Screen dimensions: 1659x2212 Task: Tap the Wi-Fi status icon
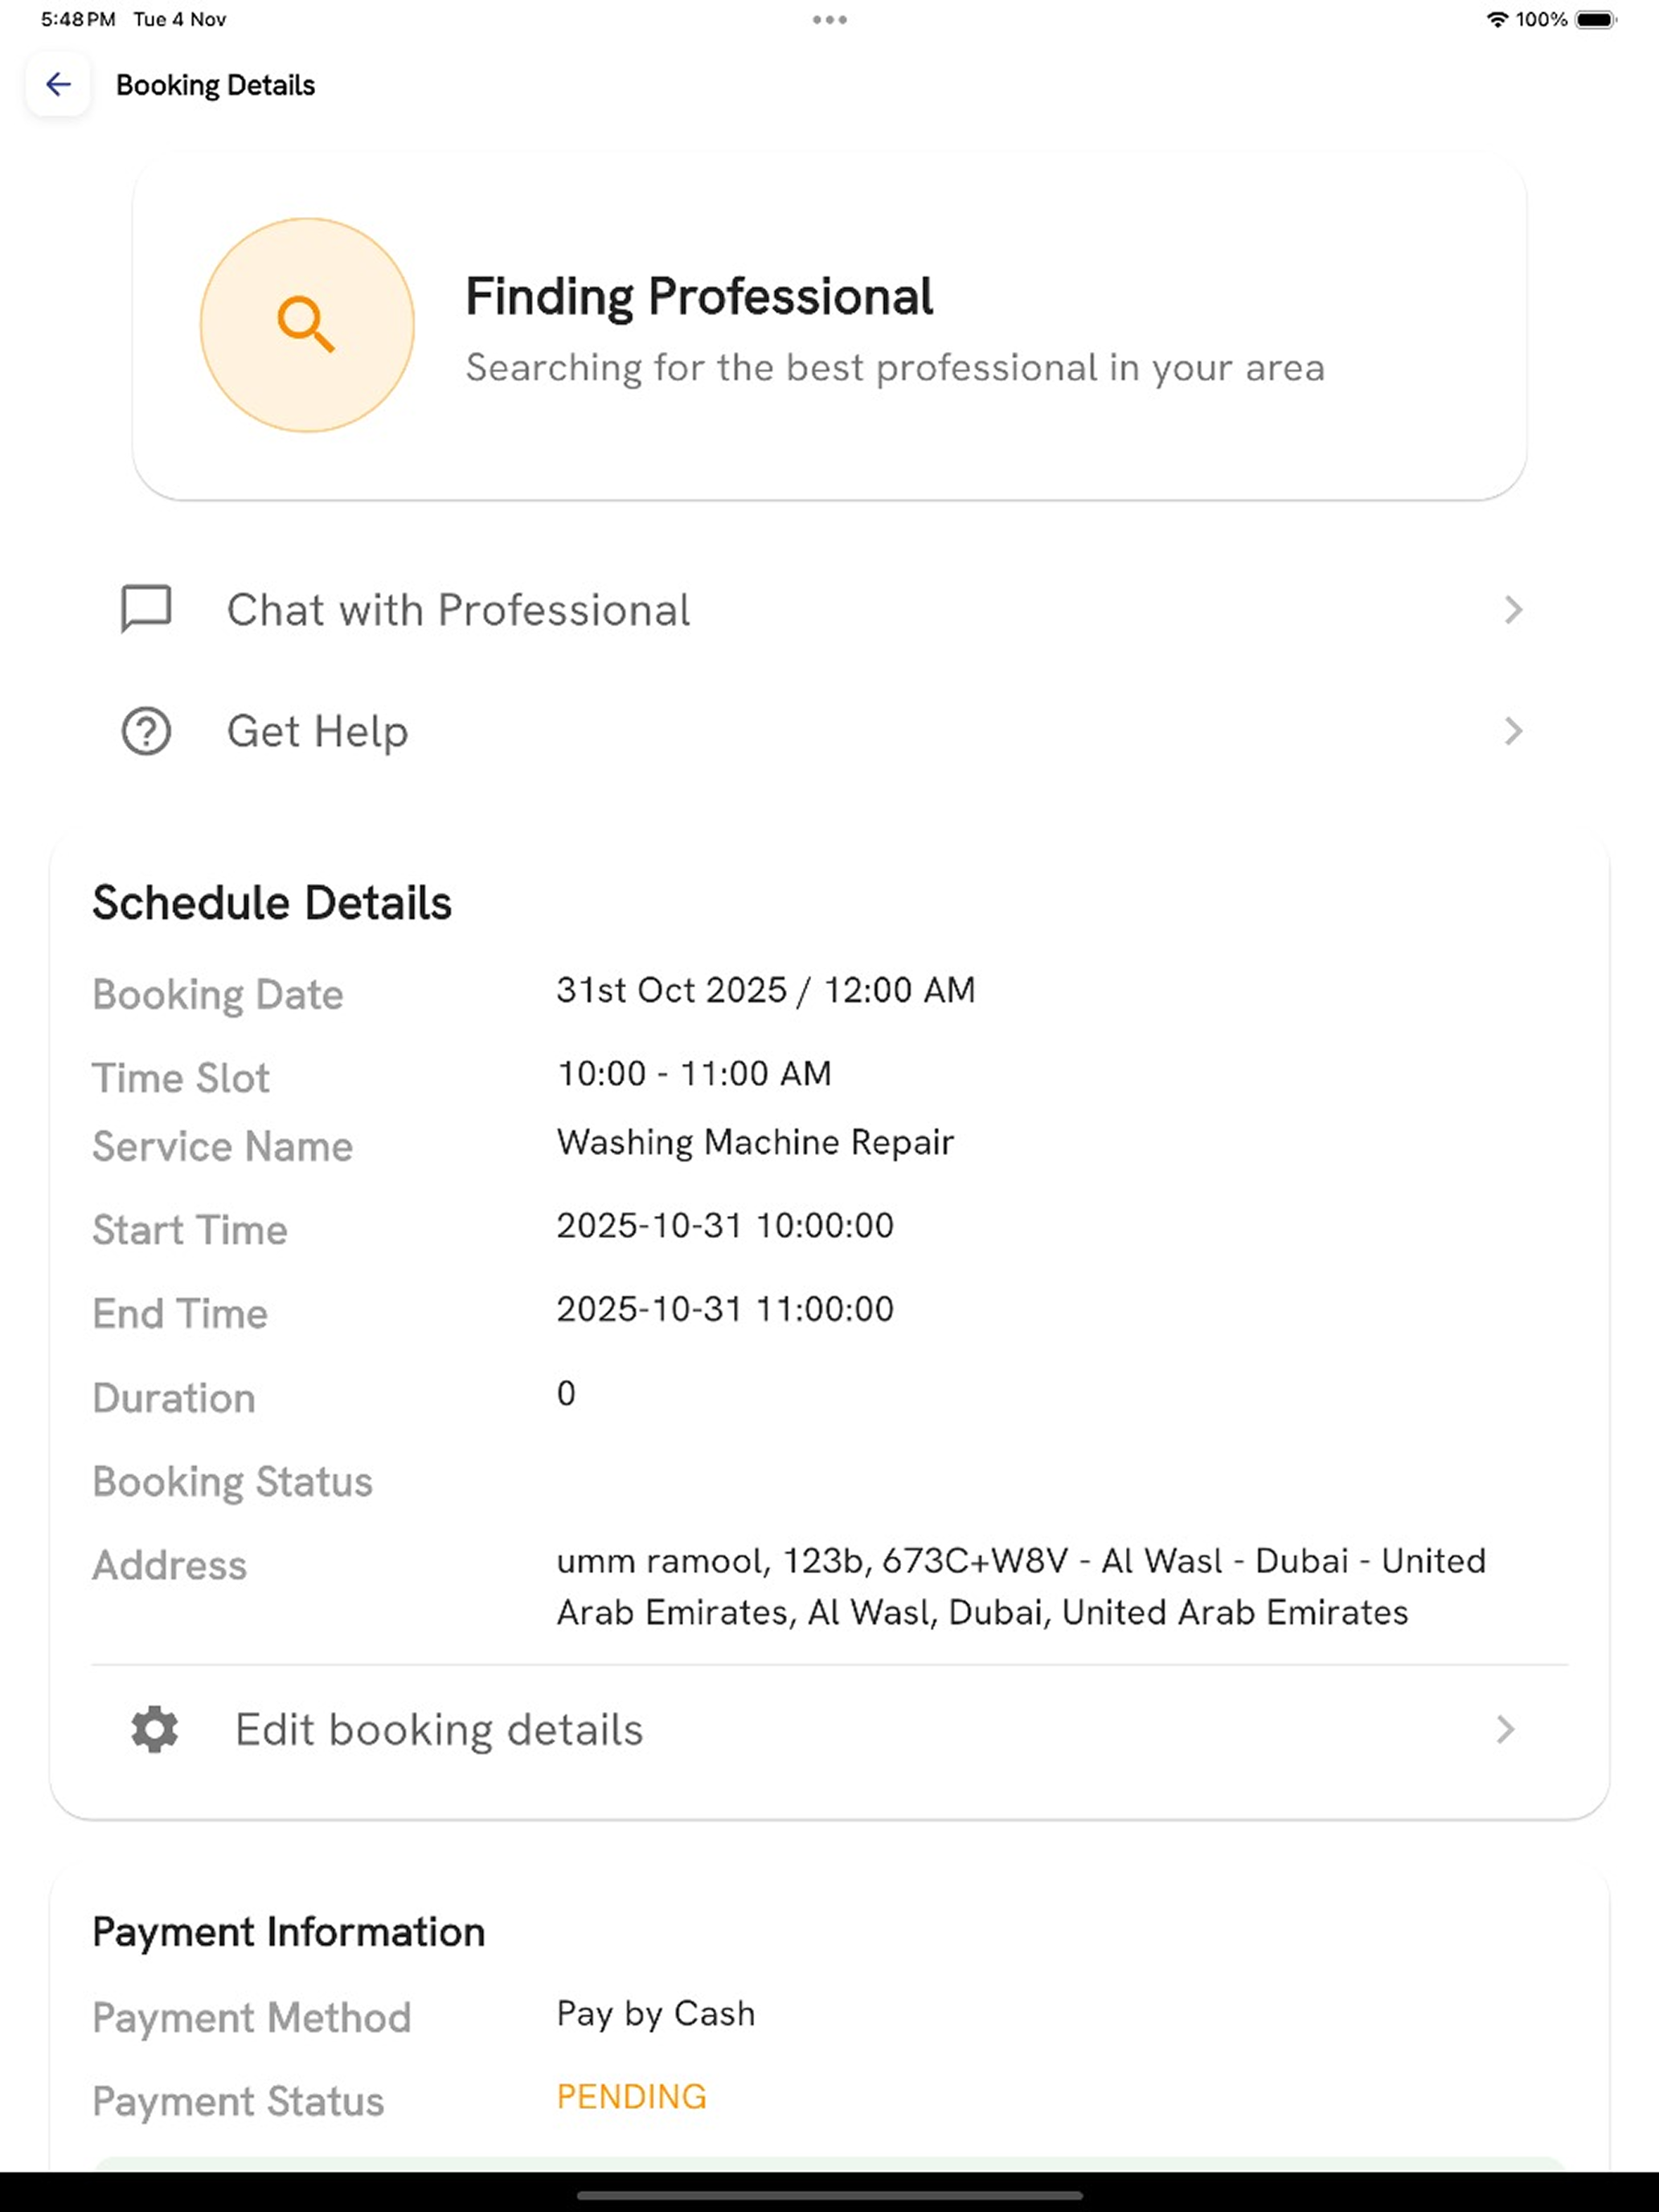click(1497, 19)
